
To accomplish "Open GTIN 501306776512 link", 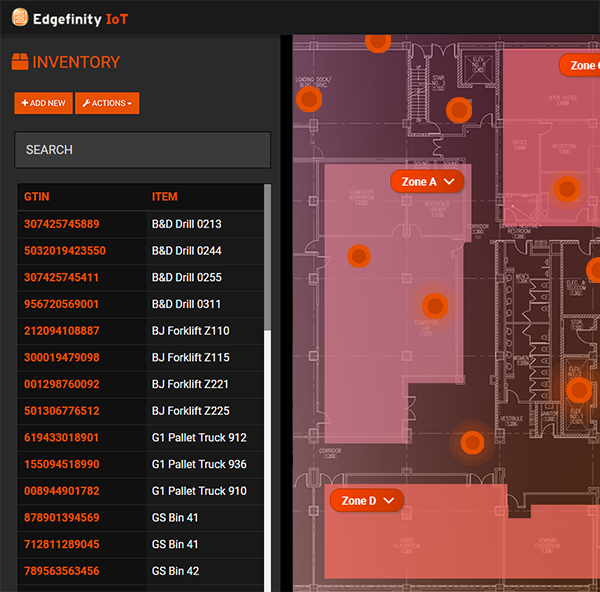I will (x=62, y=411).
